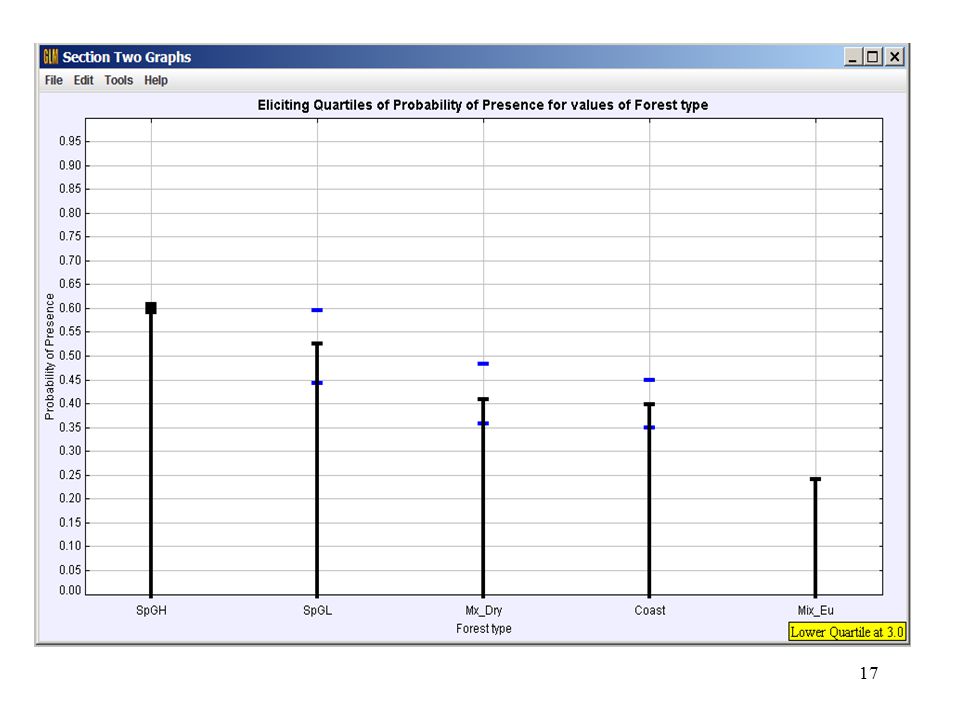Click the Coast upper quartile blue marker
Image resolution: width=960 pixels, height=720 pixels.
(650, 380)
